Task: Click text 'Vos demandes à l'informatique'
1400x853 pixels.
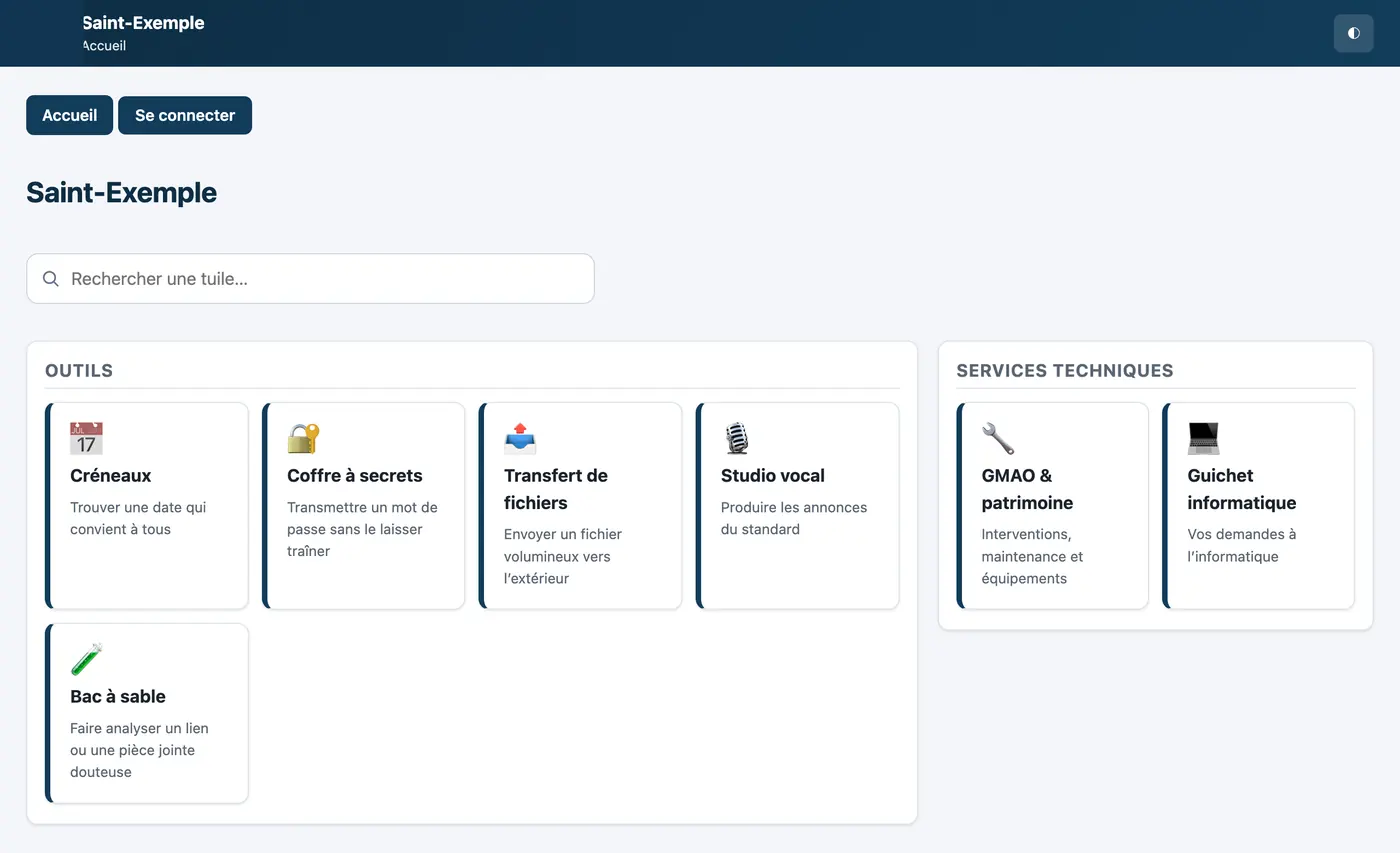Action: click(1241, 545)
